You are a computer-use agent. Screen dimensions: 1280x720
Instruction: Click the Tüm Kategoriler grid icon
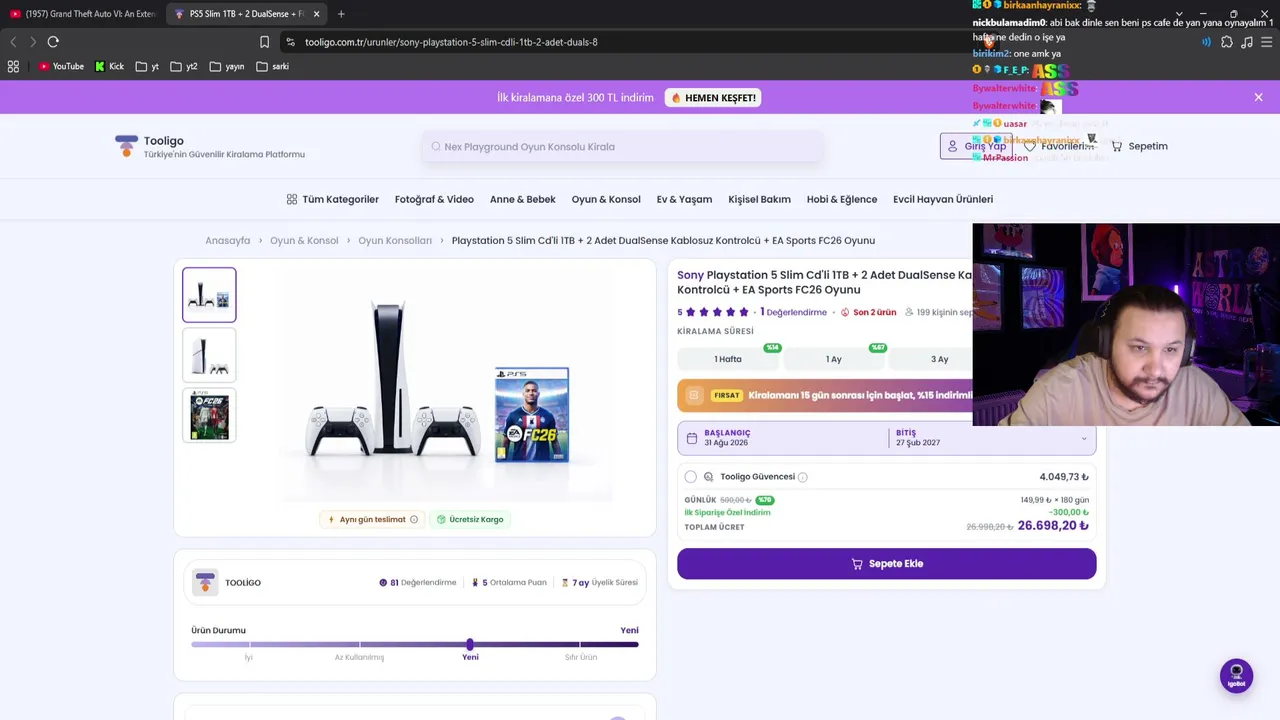292,200
